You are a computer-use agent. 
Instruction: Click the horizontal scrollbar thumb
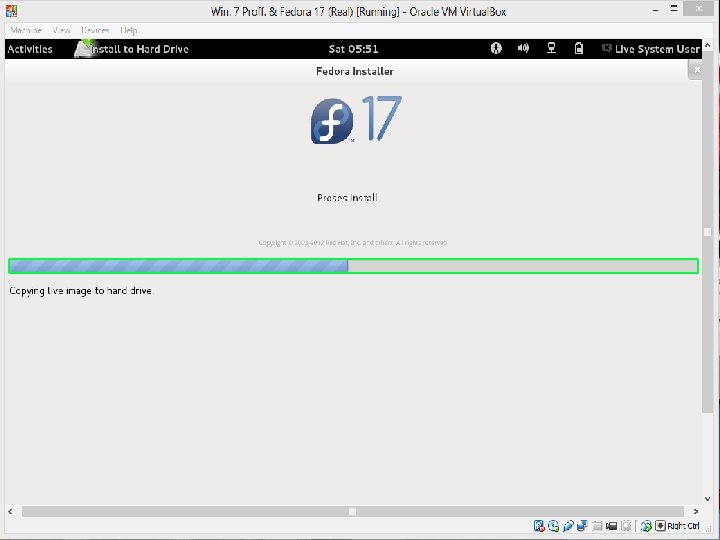click(353, 511)
